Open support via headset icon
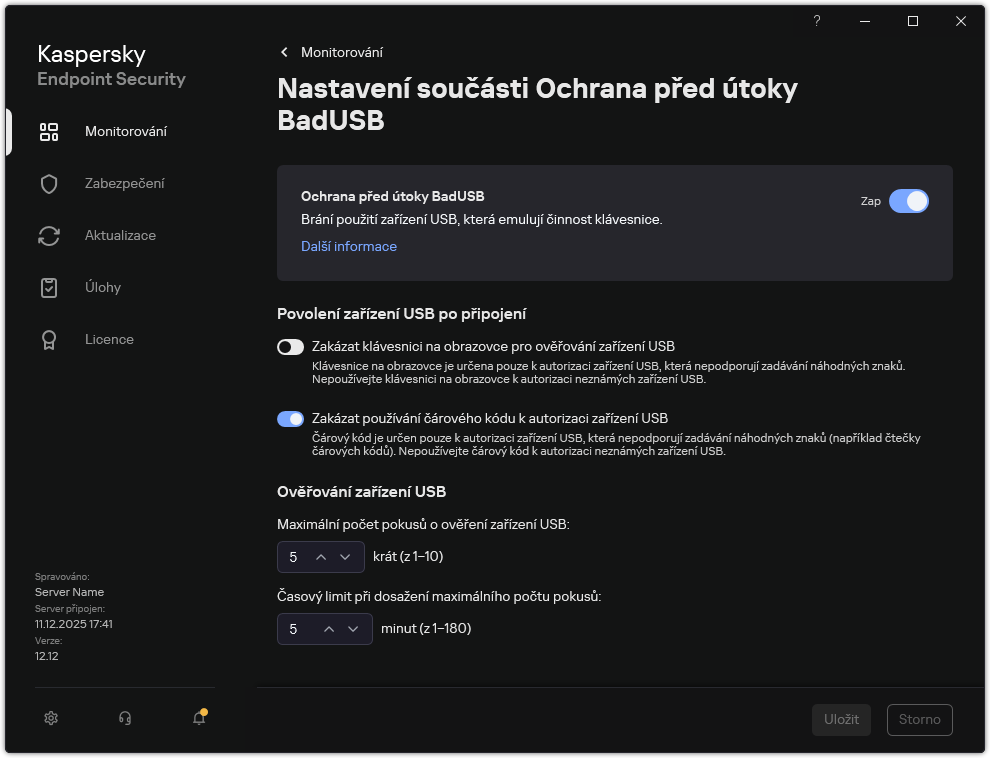990x758 pixels. click(124, 718)
